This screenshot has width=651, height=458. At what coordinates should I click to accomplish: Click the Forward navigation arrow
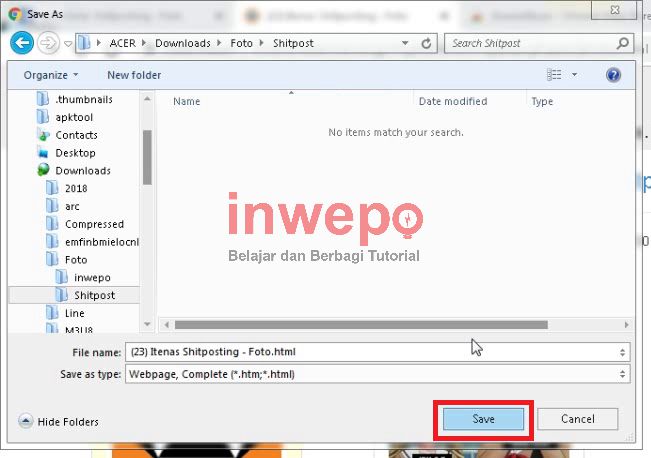[x=48, y=43]
